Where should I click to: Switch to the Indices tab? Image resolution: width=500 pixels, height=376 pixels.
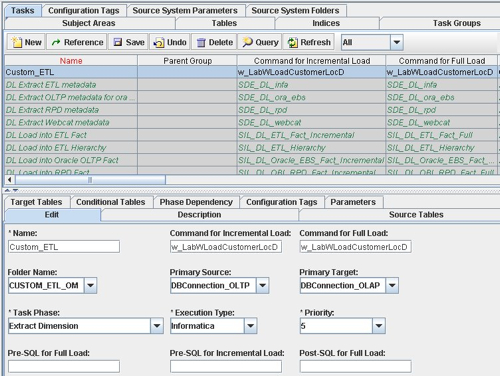coord(326,23)
